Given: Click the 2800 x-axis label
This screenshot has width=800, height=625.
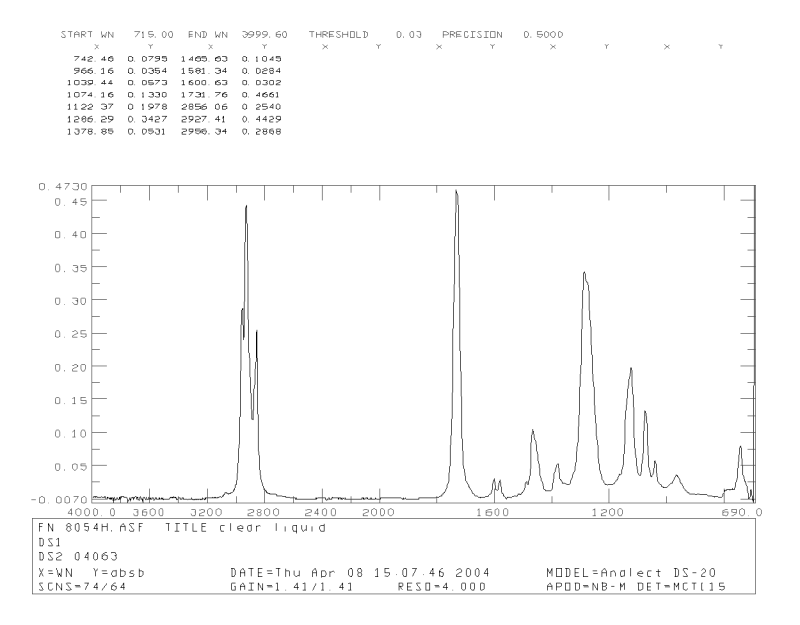Looking at the screenshot, I should 264,512.
